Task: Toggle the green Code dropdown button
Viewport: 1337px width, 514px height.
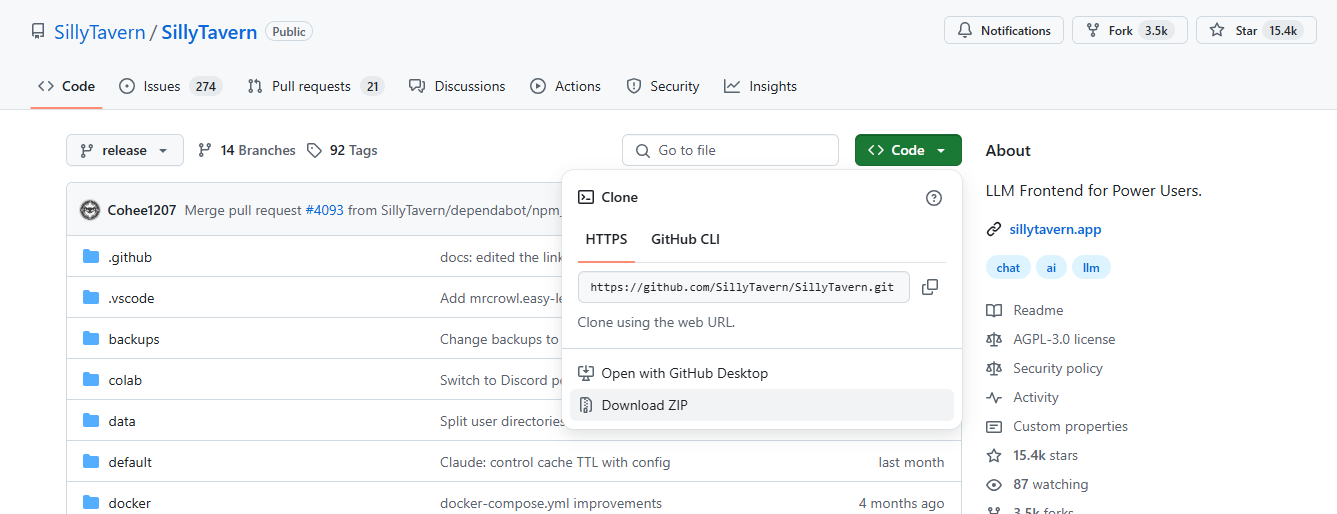Action: tap(908, 150)
